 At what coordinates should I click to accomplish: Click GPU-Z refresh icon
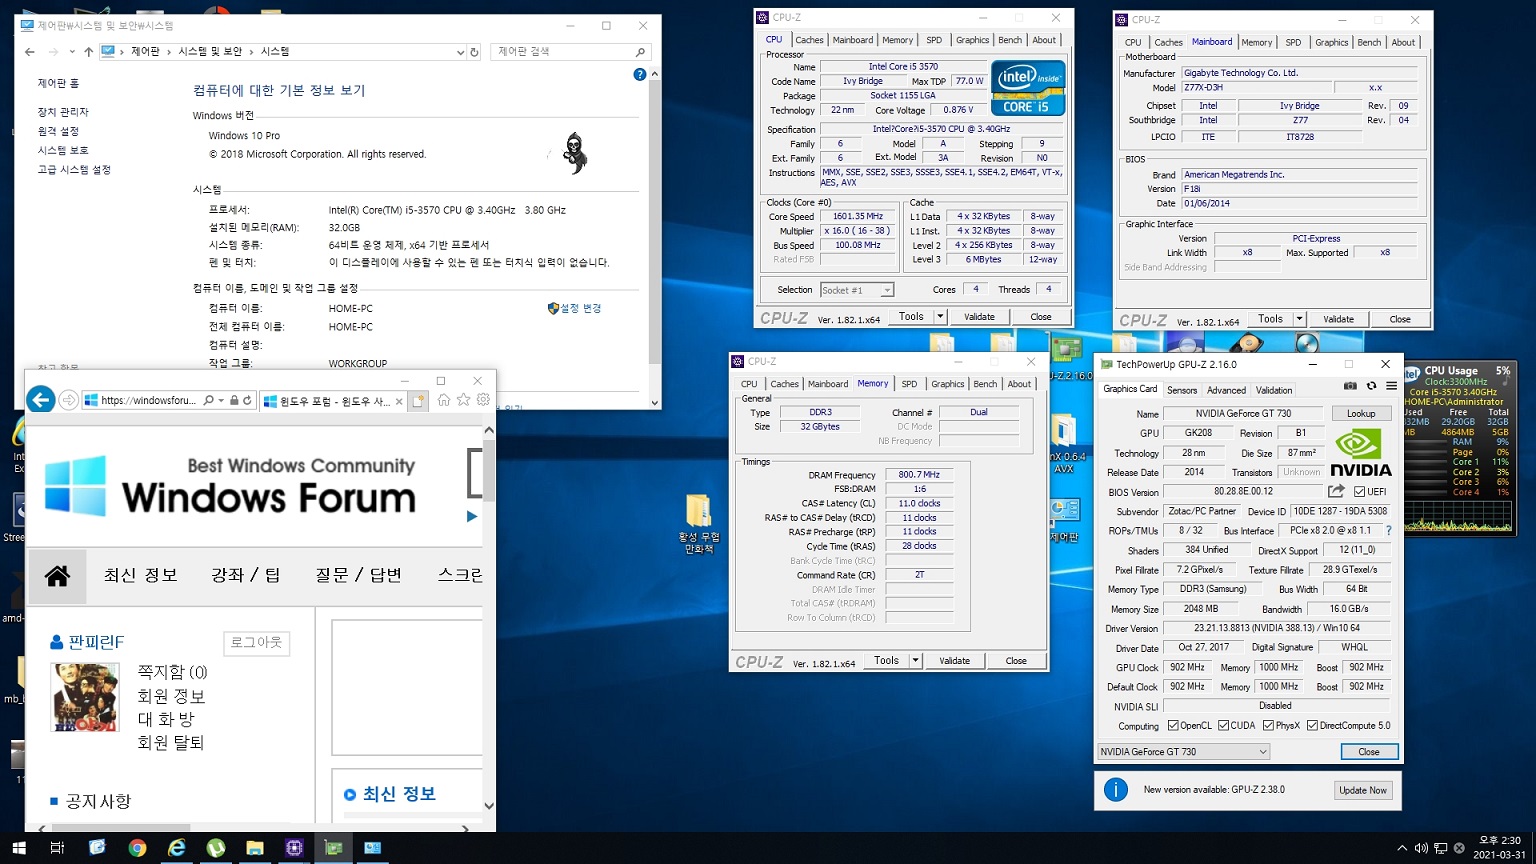tap(1371, 386)
